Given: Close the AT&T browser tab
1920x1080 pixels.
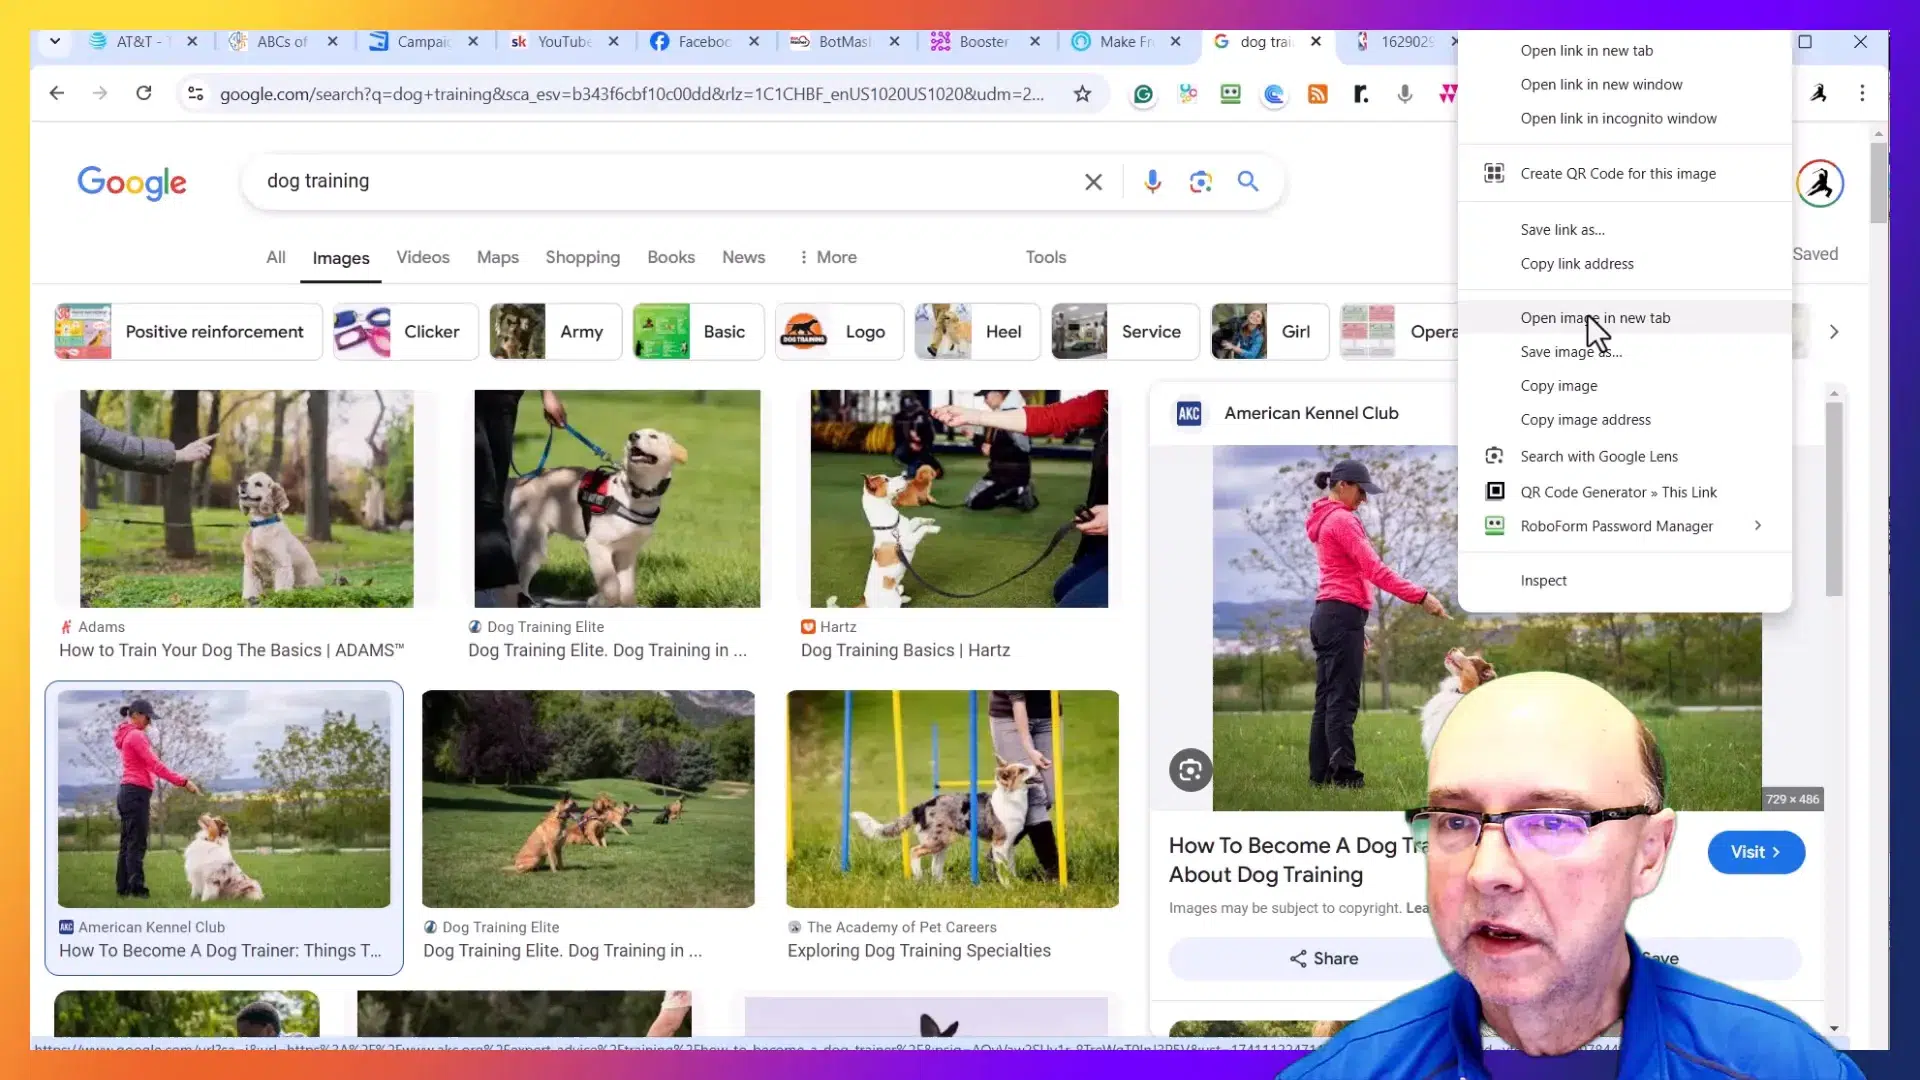Looking at the screenshot, I should 192,41.
